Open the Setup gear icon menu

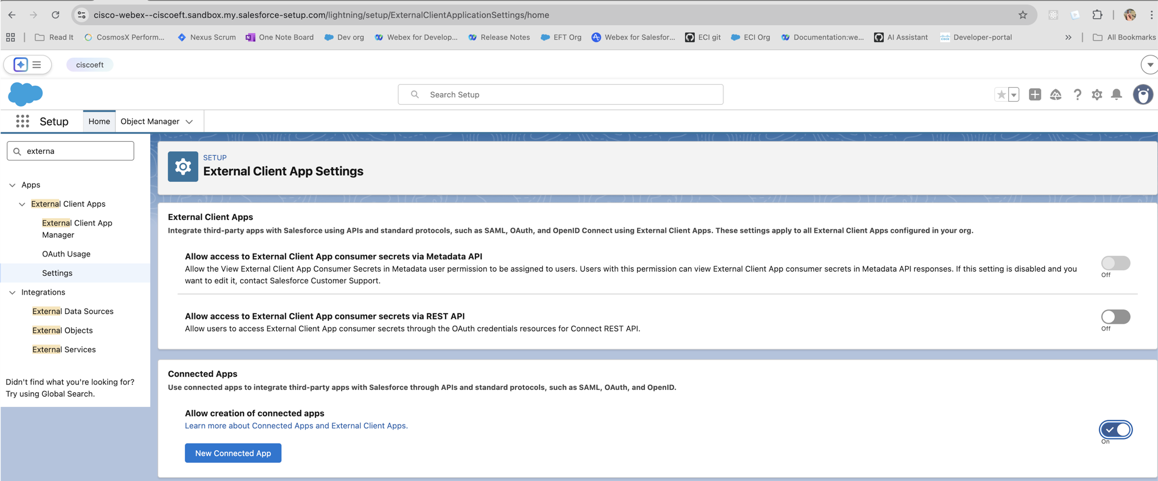point(1096,95)
